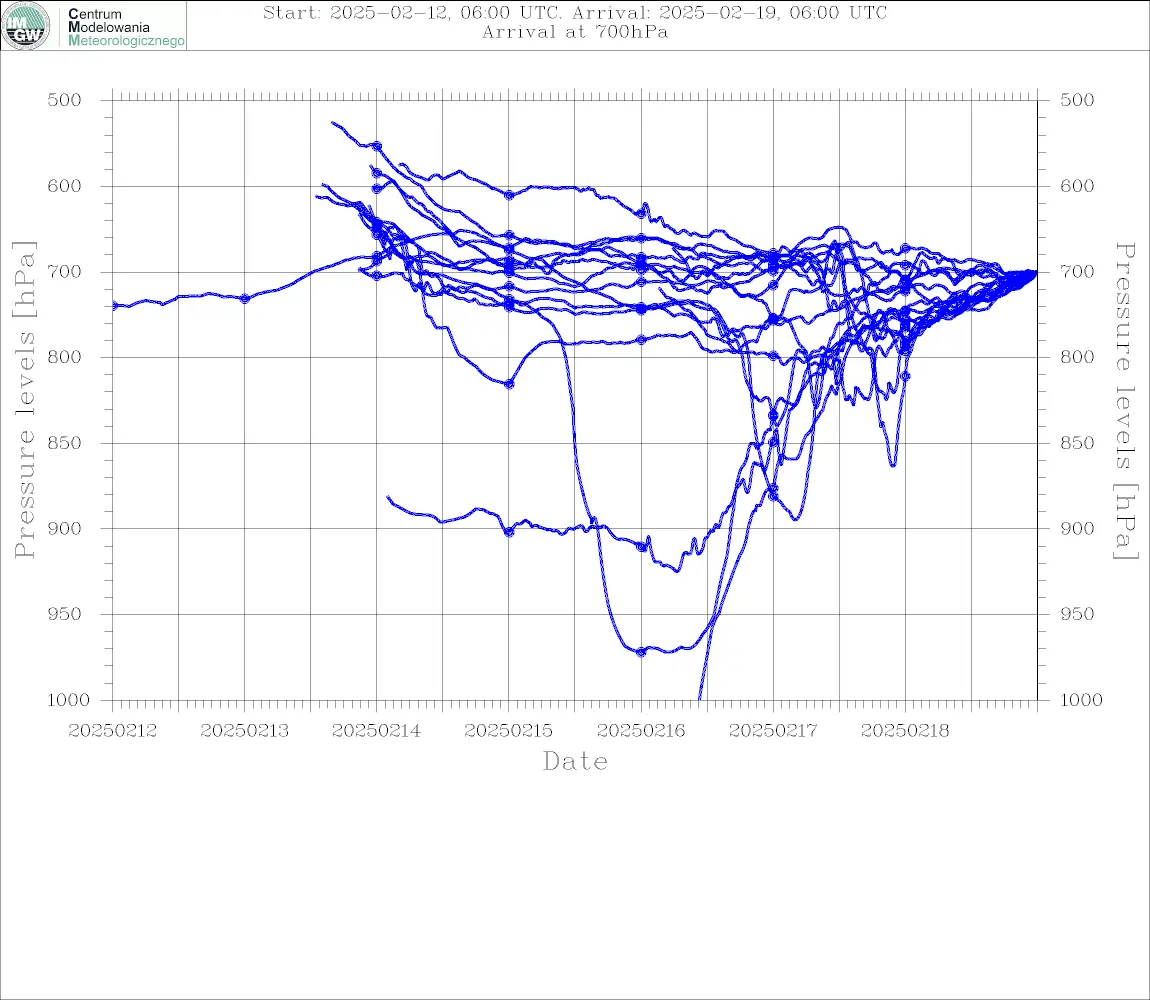
Task: Click the left 'Pressure levels [hPa]' axis title
Action: pos(24,400)
